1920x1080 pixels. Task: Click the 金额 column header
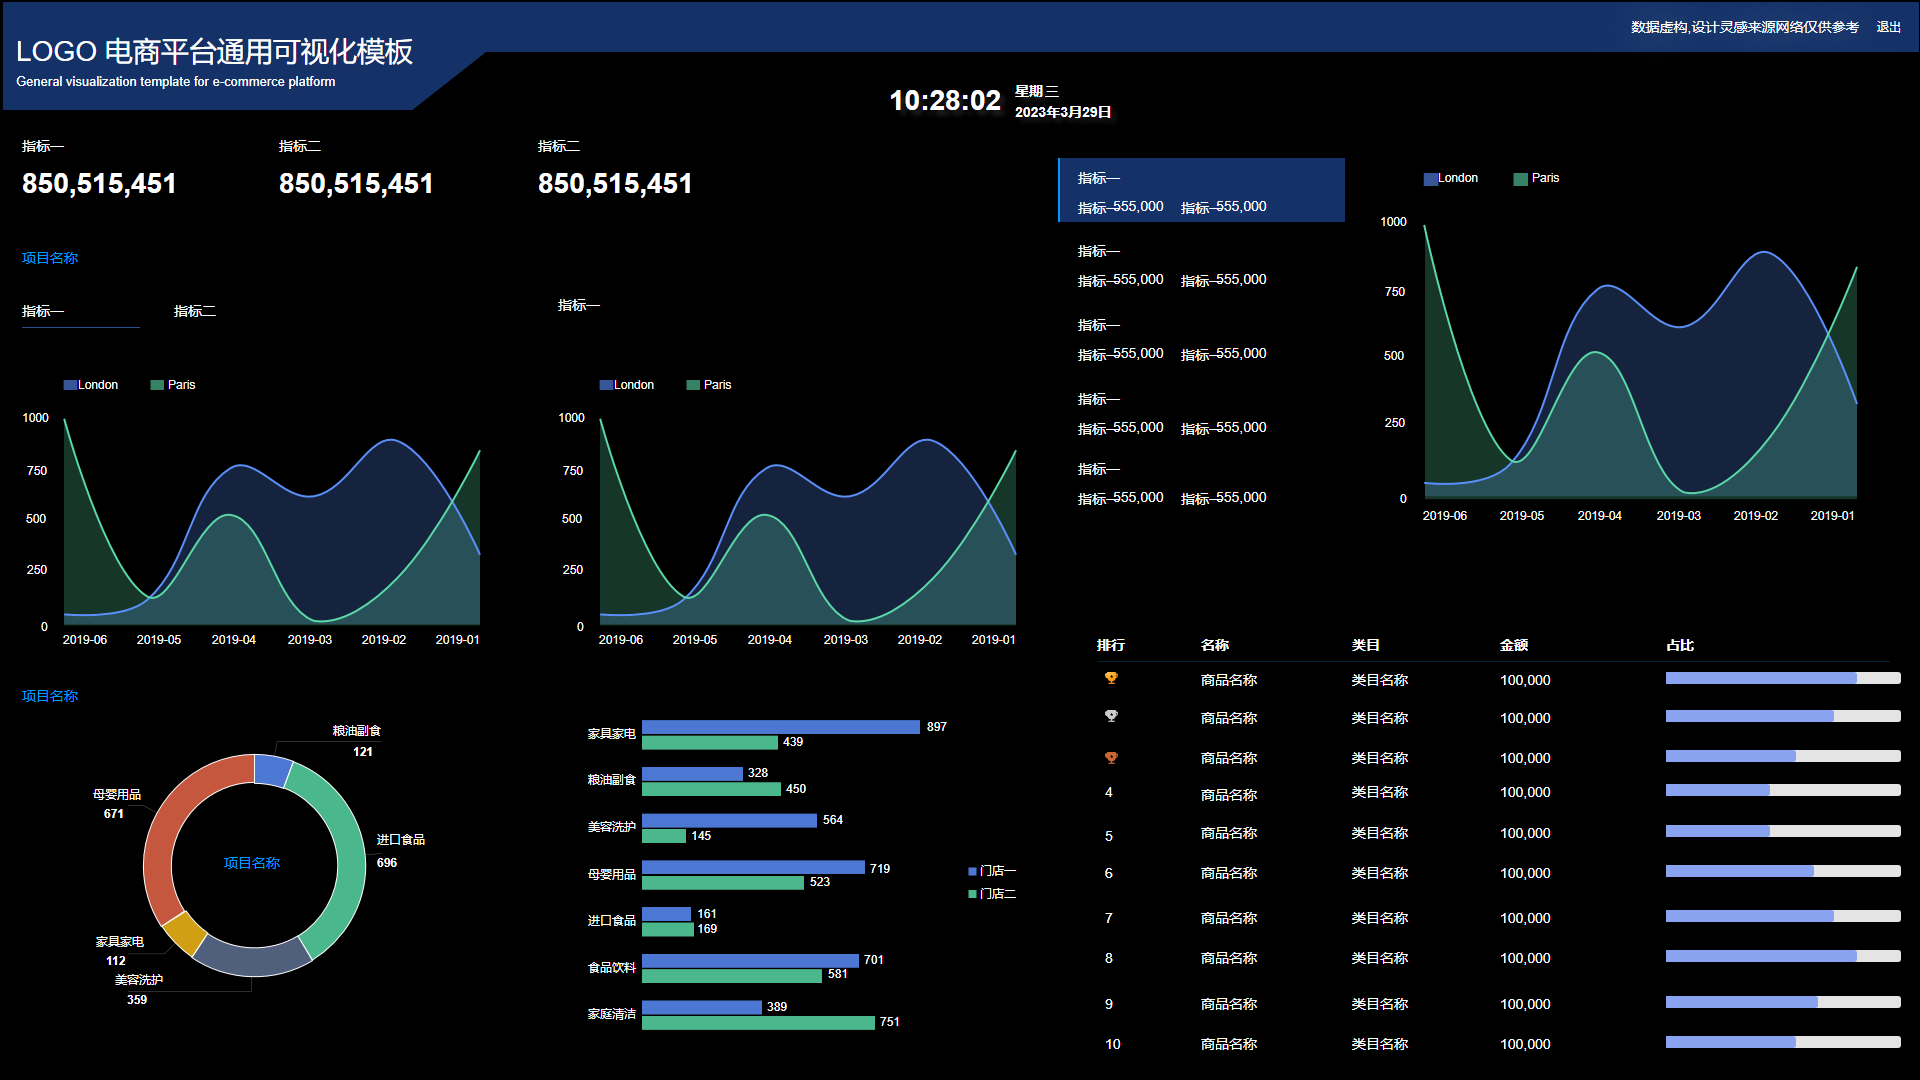click(x=1514, y=645)
